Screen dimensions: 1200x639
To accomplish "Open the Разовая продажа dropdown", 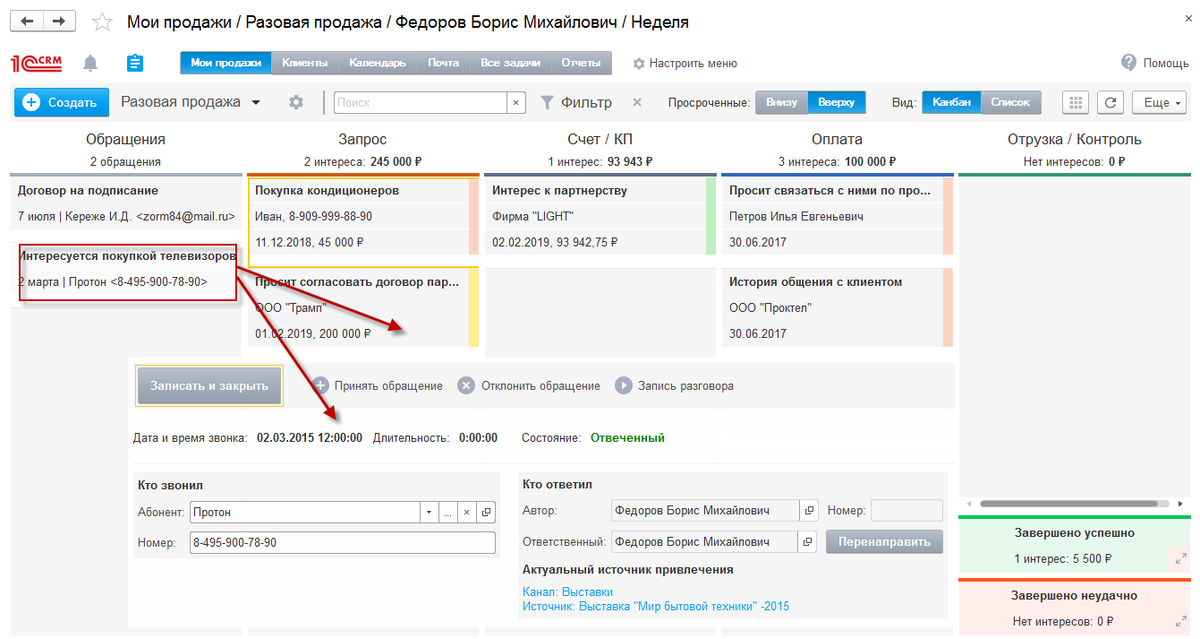I will tap(191, 102).
